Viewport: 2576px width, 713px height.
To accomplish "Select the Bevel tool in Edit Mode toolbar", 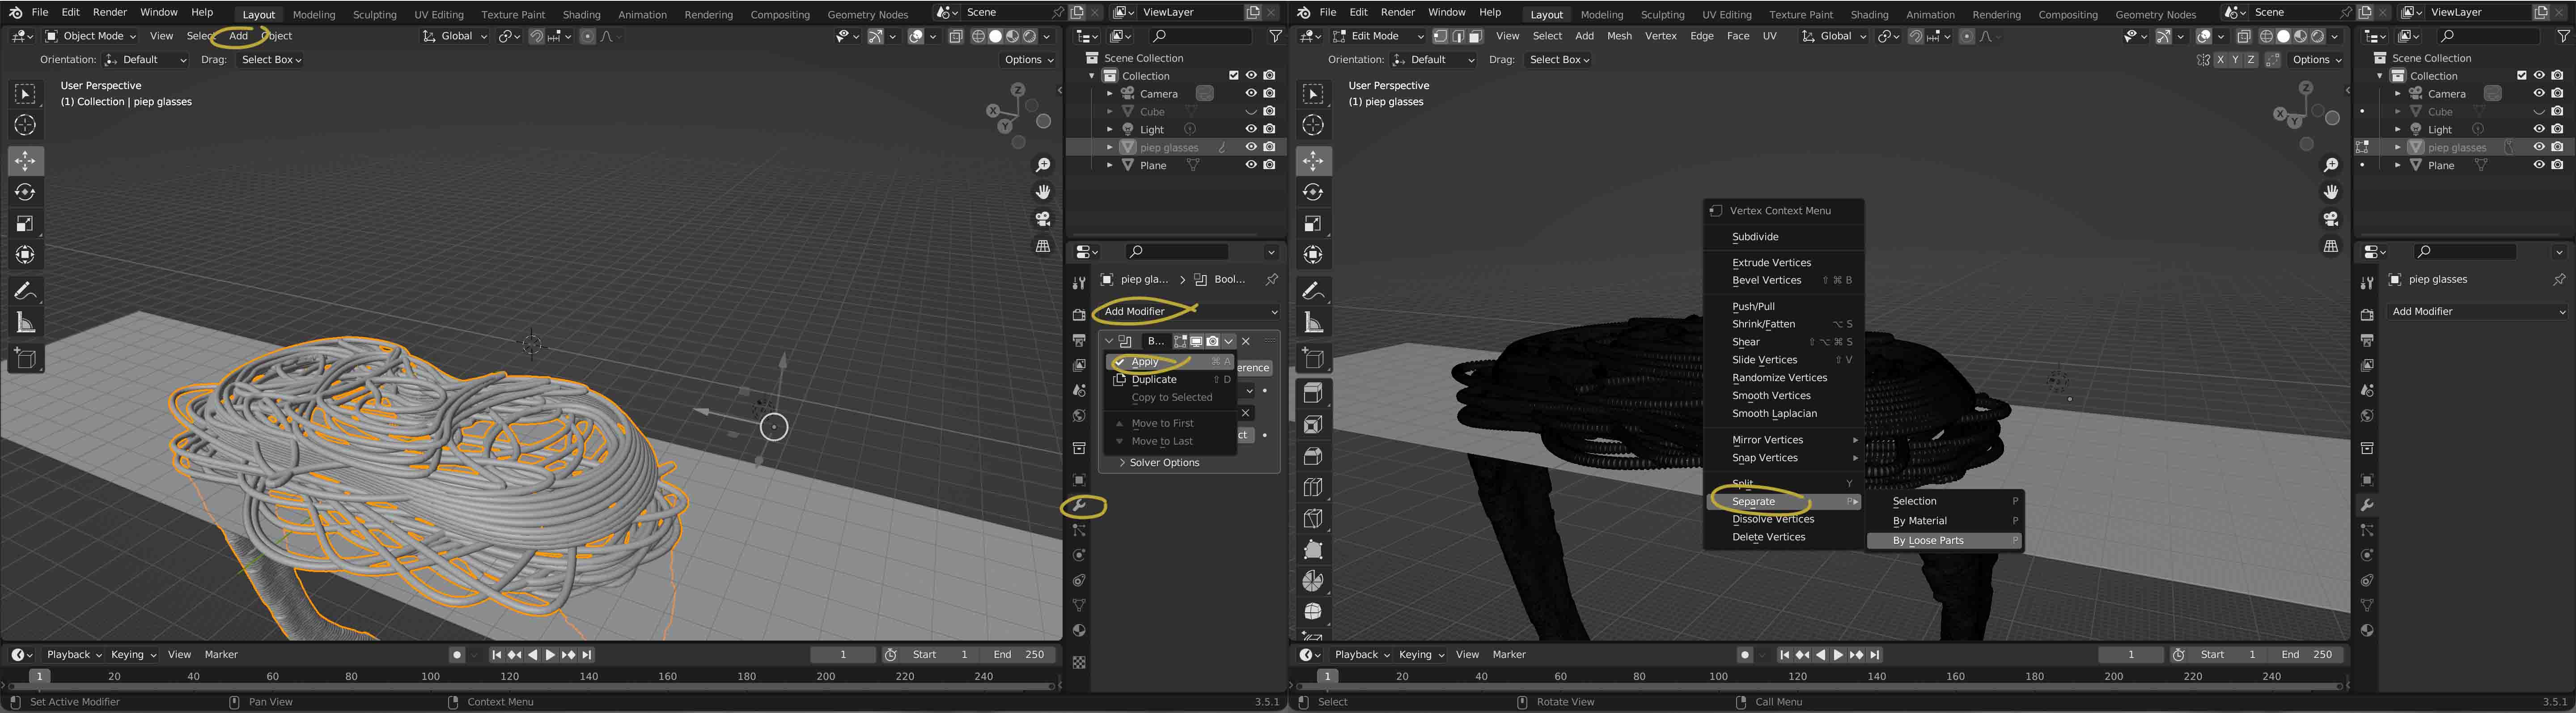I will [1313, 455].
